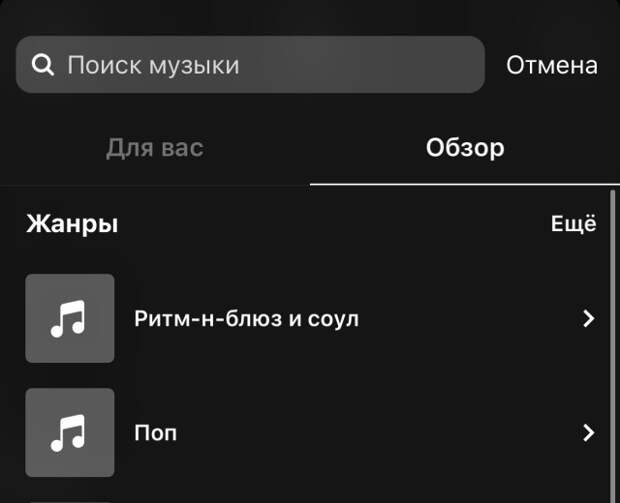Tap Отмена to cancel music search
The width and height of the screenshot is (620, 503).
(x=552, y=65)
